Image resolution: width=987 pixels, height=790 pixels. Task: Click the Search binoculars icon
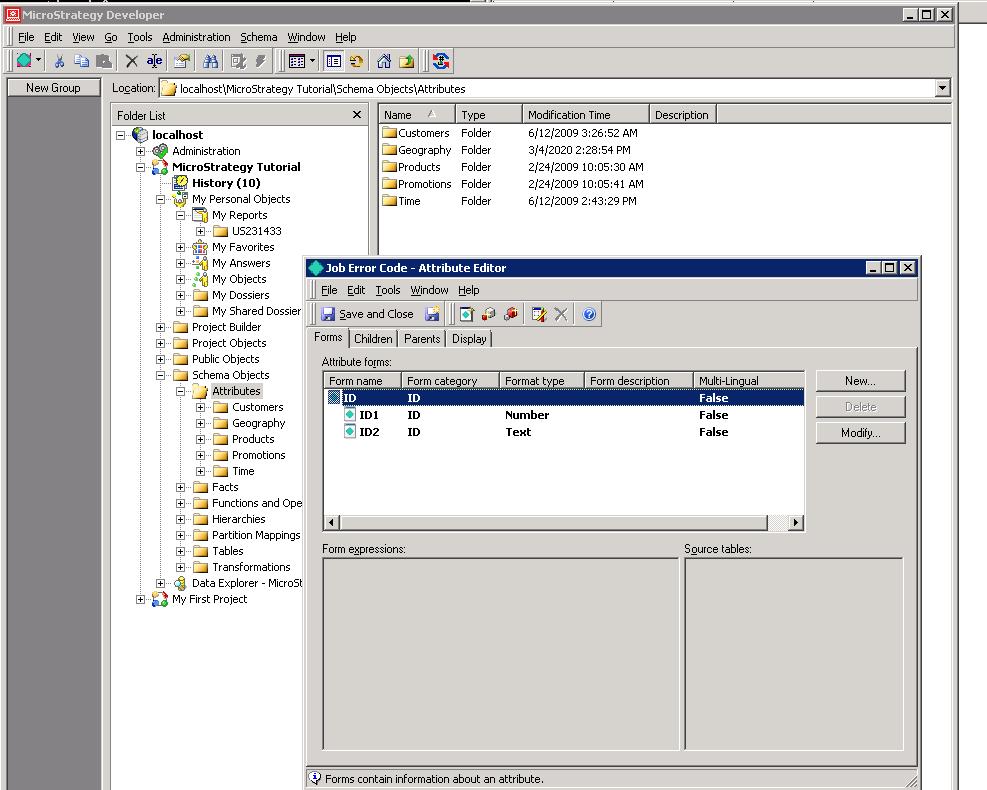(x=210, y=61)
